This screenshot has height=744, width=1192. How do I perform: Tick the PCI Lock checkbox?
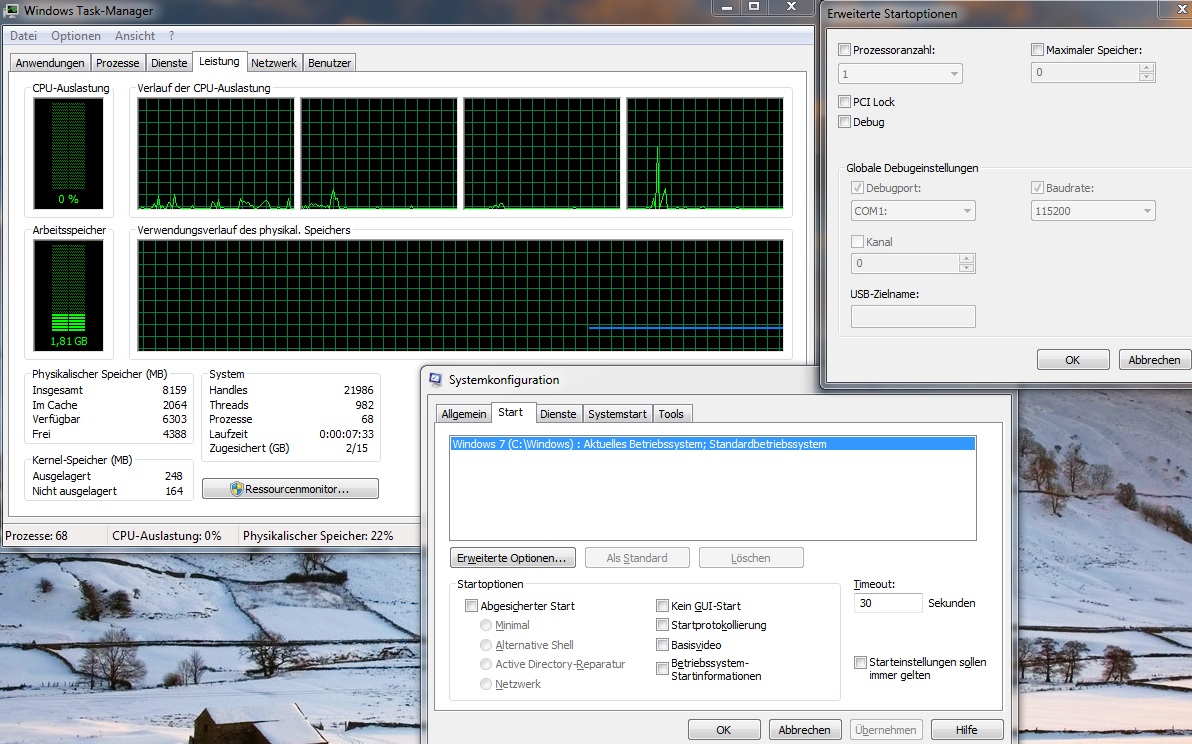[x=844, y=101]
